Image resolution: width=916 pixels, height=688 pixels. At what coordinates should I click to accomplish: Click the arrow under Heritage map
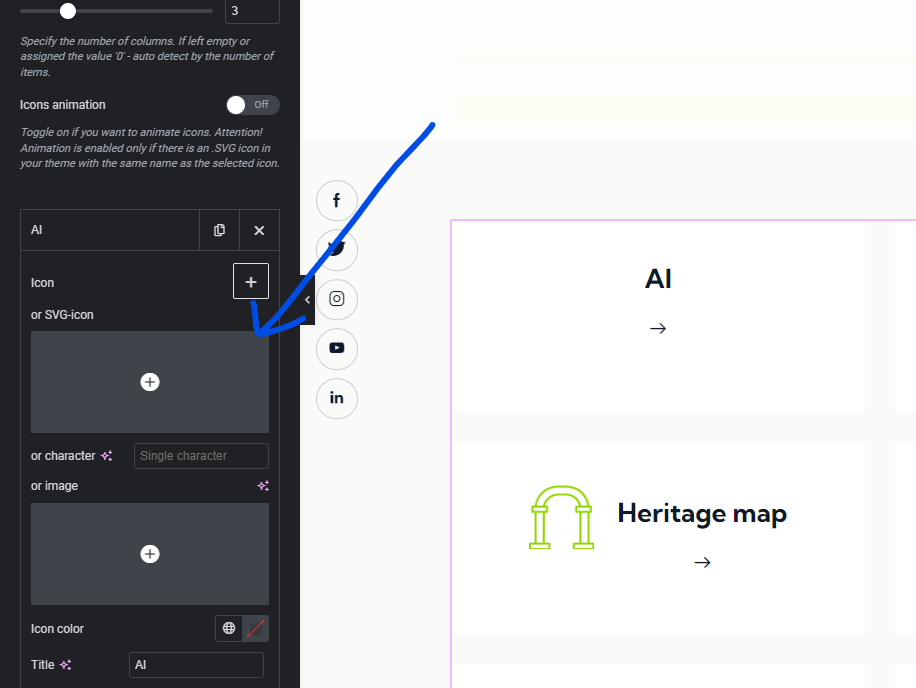[x=702, y=562]
